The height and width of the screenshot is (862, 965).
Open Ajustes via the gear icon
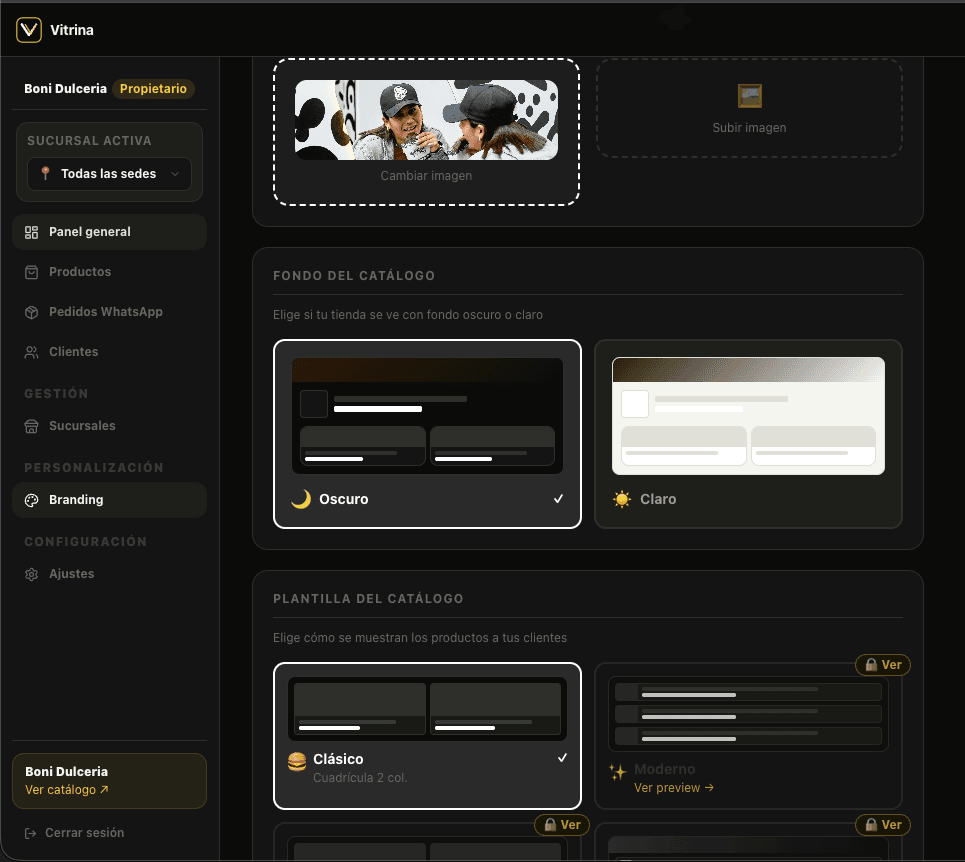(31, 573)
